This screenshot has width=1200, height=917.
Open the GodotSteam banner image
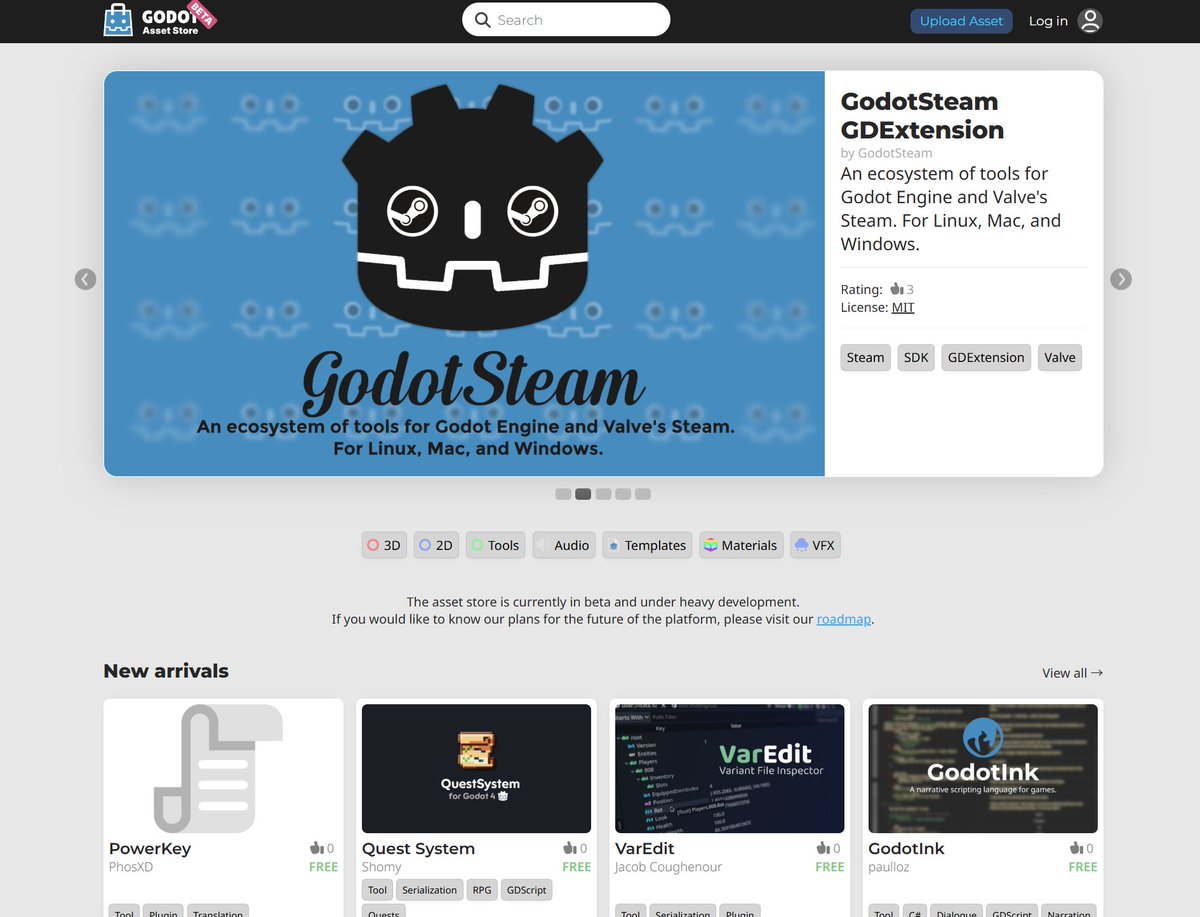[464, 273]
